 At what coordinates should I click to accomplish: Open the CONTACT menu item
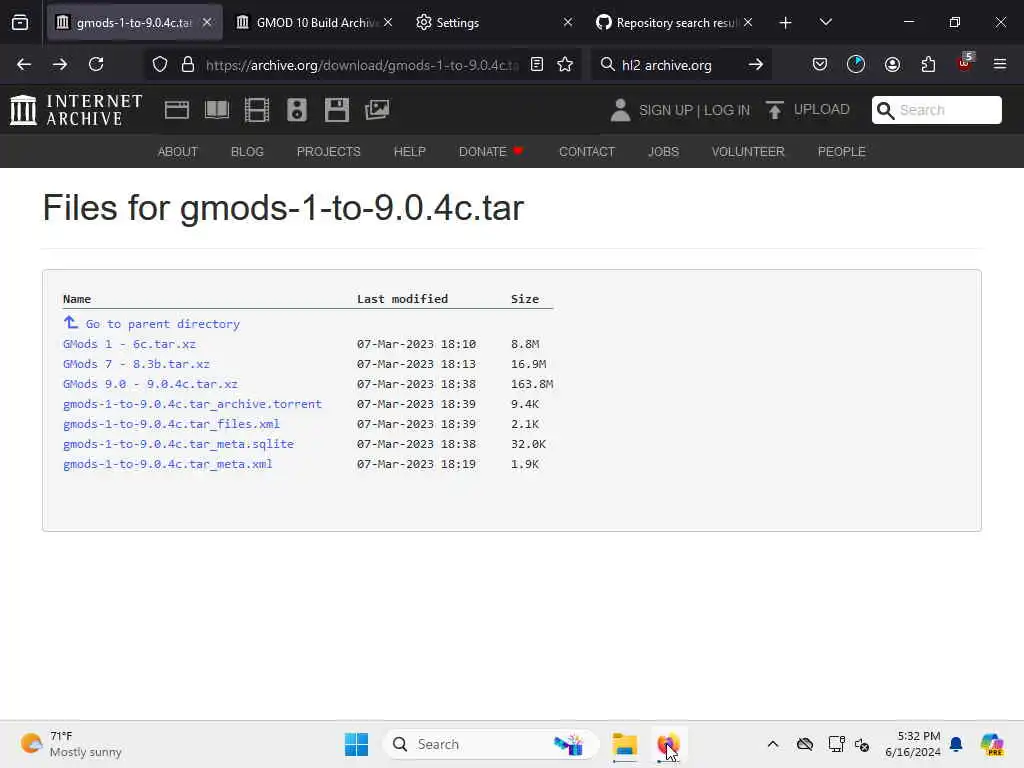tap(587, 152)
